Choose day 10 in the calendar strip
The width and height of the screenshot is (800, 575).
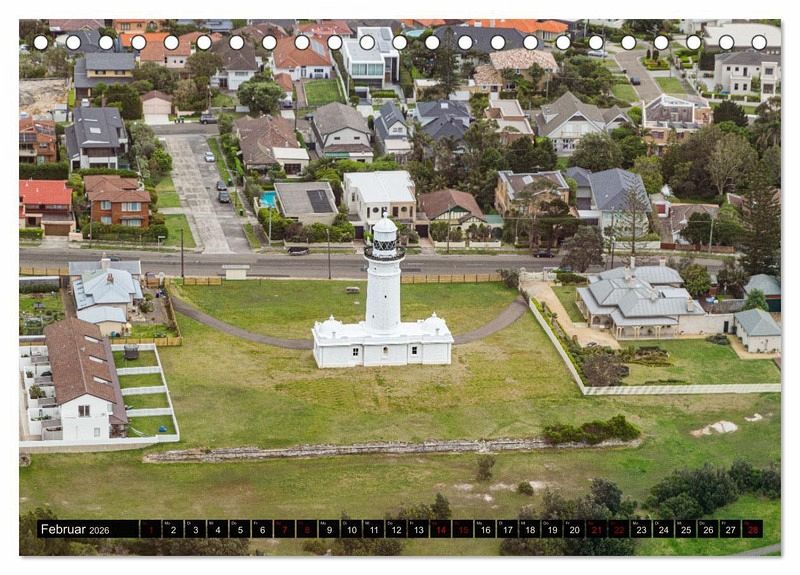click(351, 530)
